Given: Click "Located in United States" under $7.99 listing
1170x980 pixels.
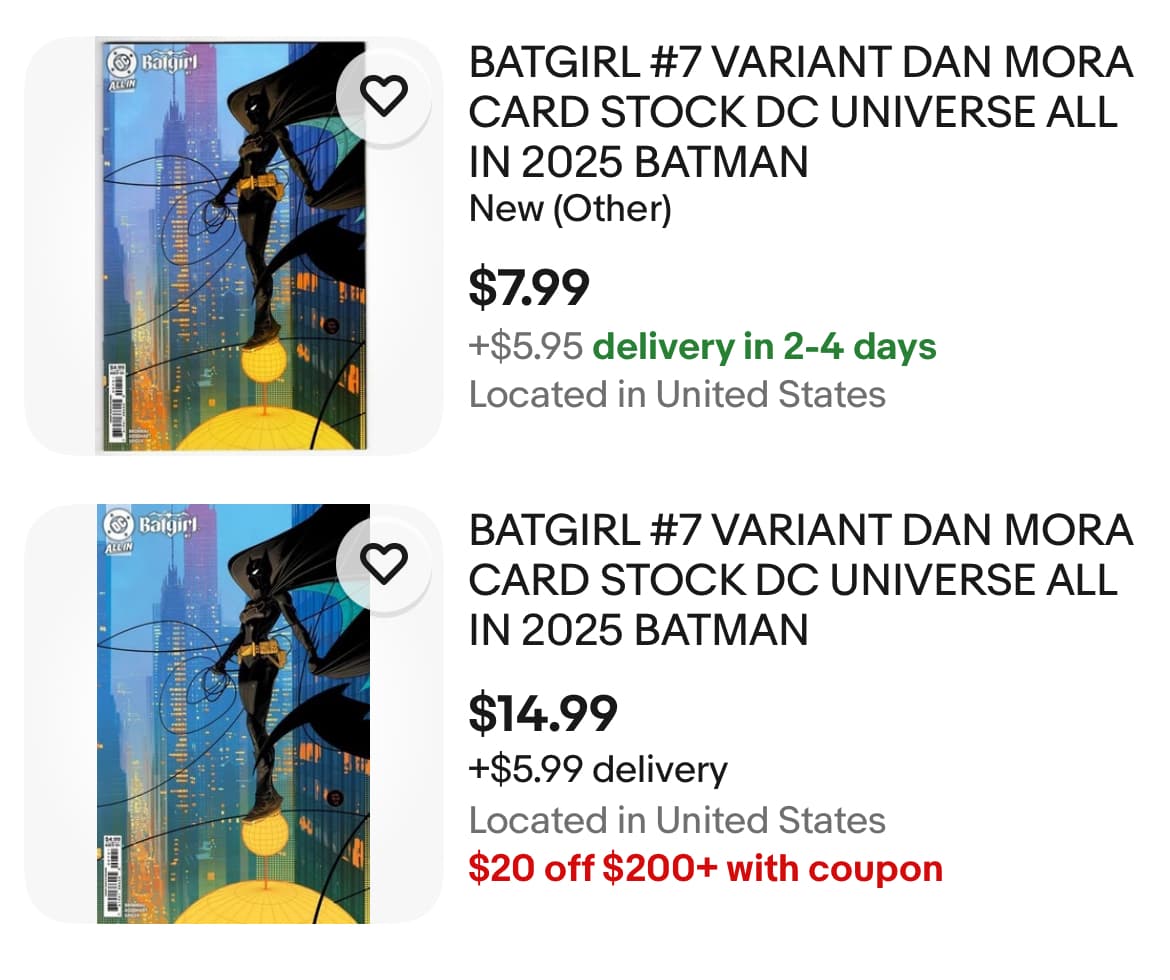Looking at the screenshot, I should [x=677, y=394].
